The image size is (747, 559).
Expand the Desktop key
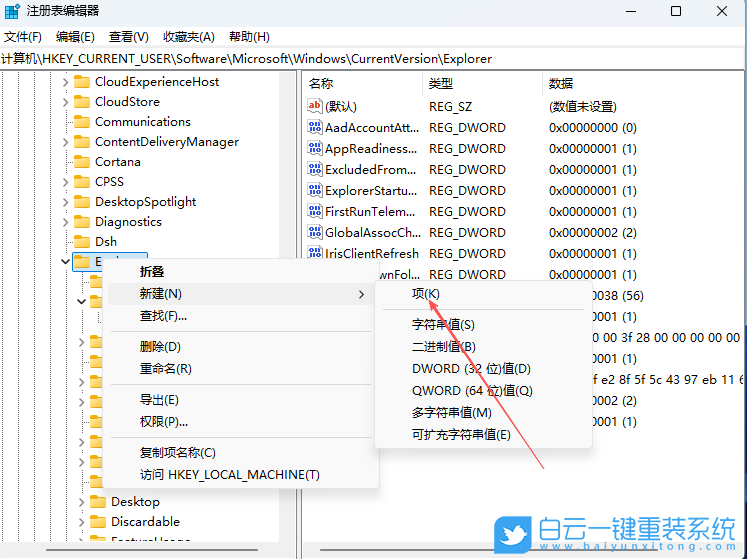click(x=81, y=502)
